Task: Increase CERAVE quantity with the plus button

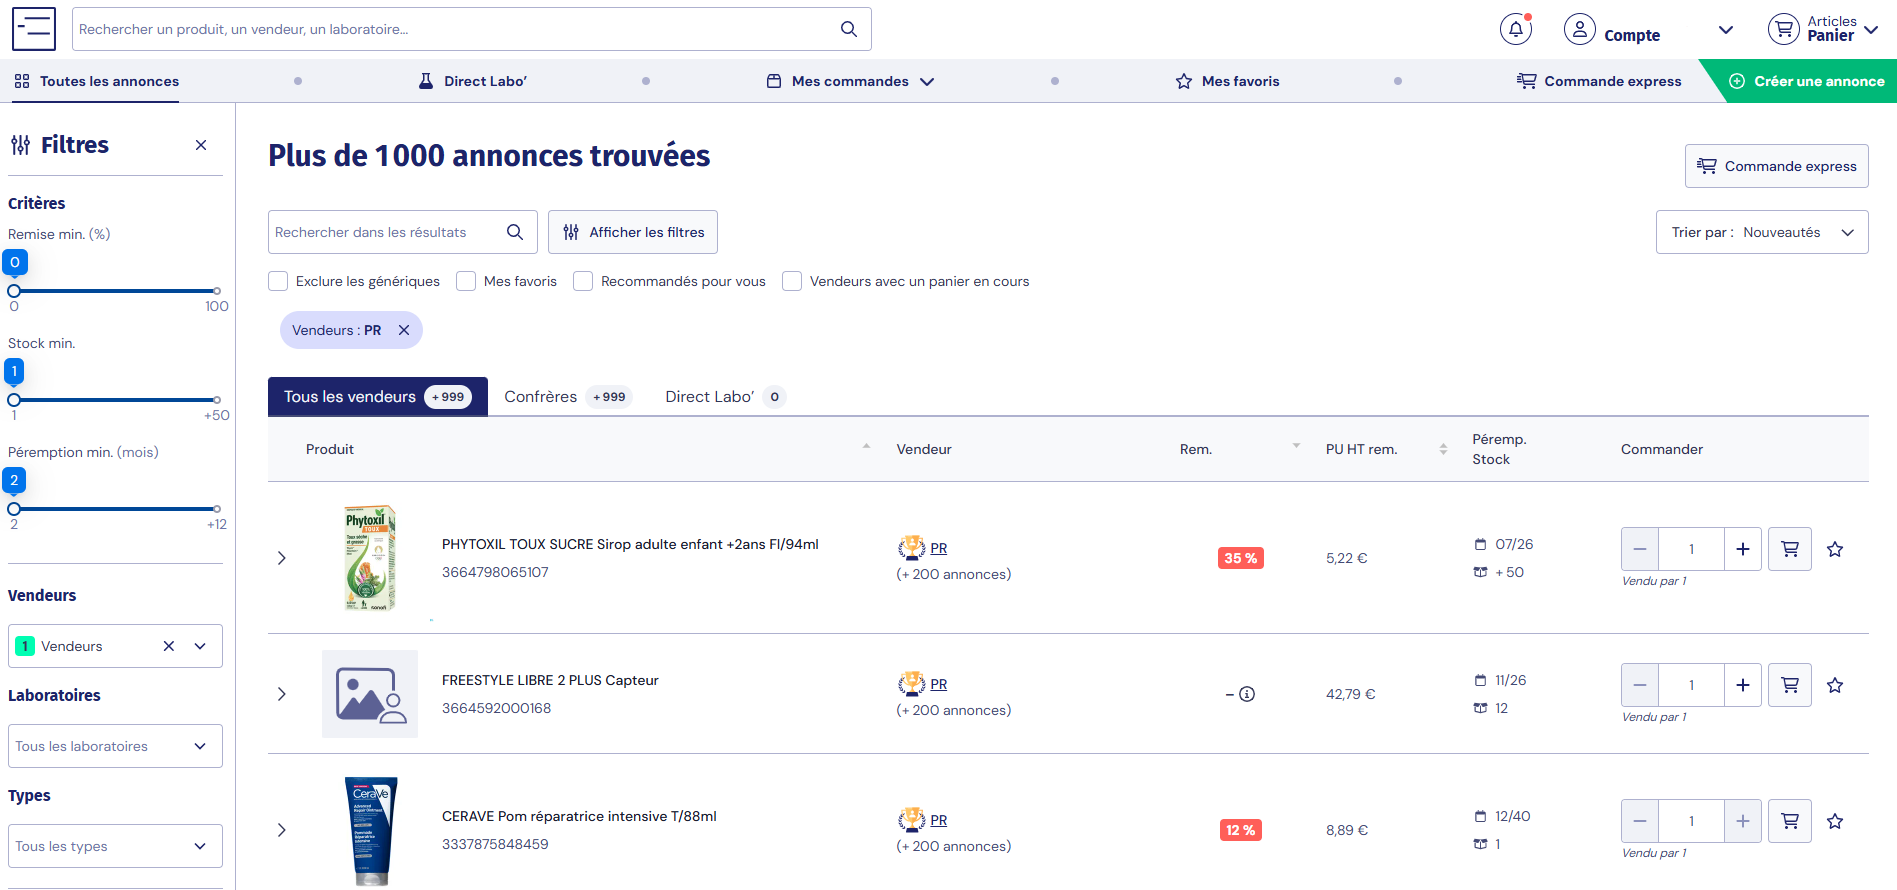Action: pyautogui.click(x=1742, y=821)
